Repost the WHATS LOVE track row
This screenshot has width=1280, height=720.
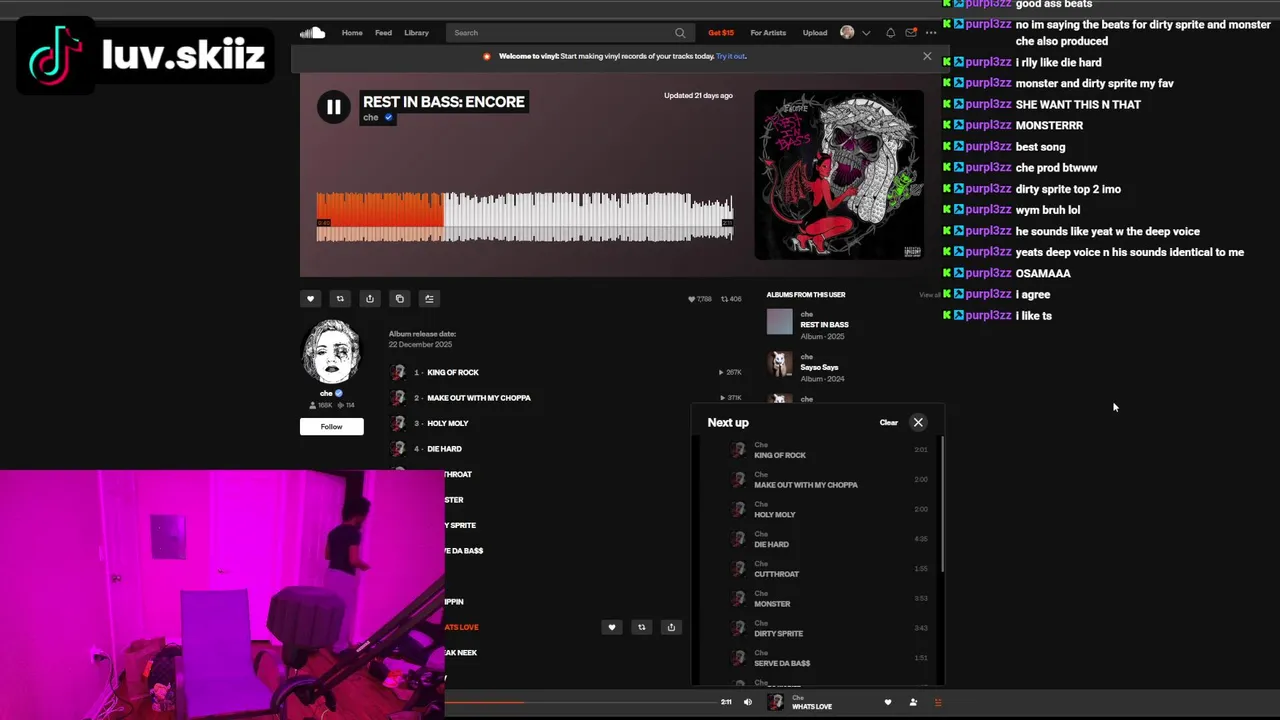pyautogui.click(x=642, y=627)
